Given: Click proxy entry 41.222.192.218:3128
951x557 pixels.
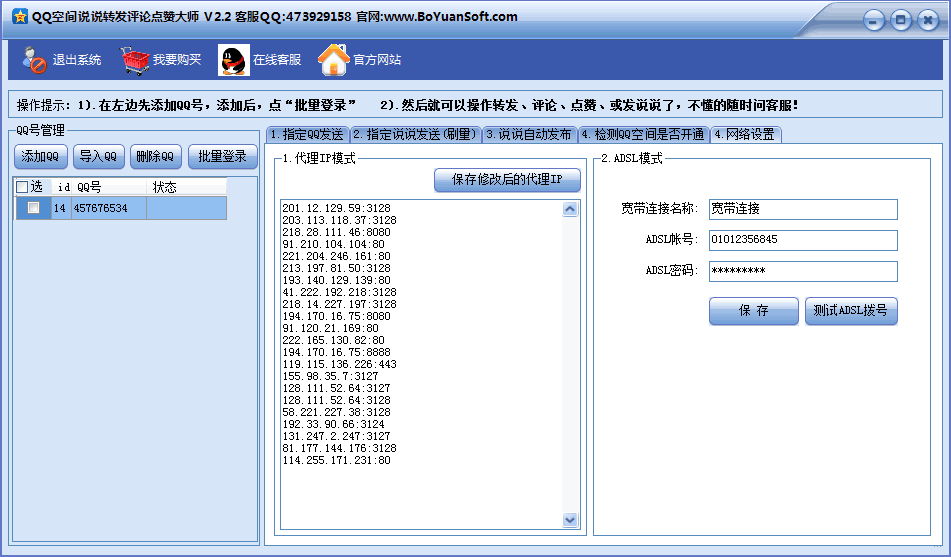Looking at the screenshot, I should (339, 292).
